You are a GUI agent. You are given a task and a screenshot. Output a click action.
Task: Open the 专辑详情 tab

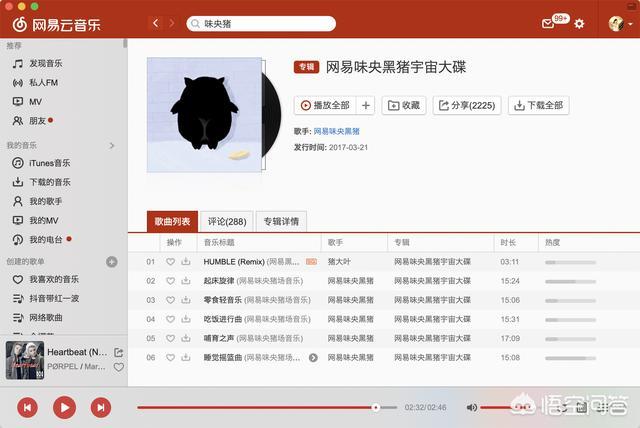coord(280,221)
